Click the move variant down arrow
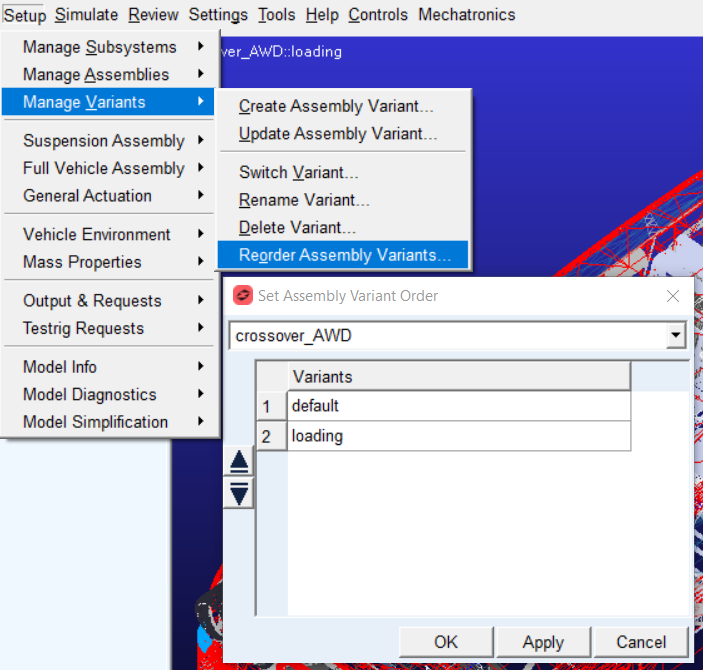Viewport: 703px width, 670px height. (239, 492)
